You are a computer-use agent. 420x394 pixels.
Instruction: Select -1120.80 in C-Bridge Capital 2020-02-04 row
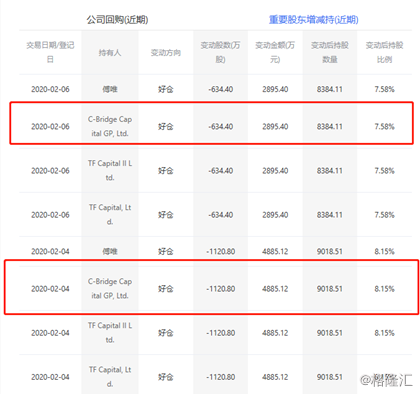click(x=220, y=289)
